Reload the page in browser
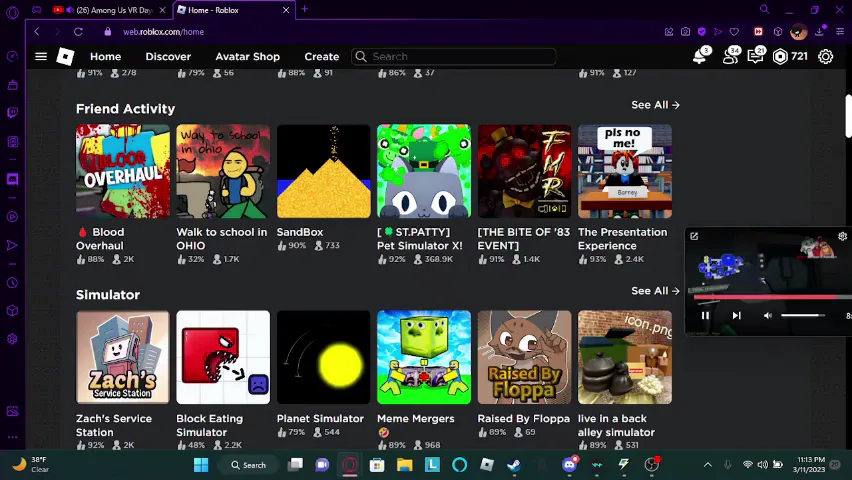This screenshot has height=480, width=852. click(78, 32)
